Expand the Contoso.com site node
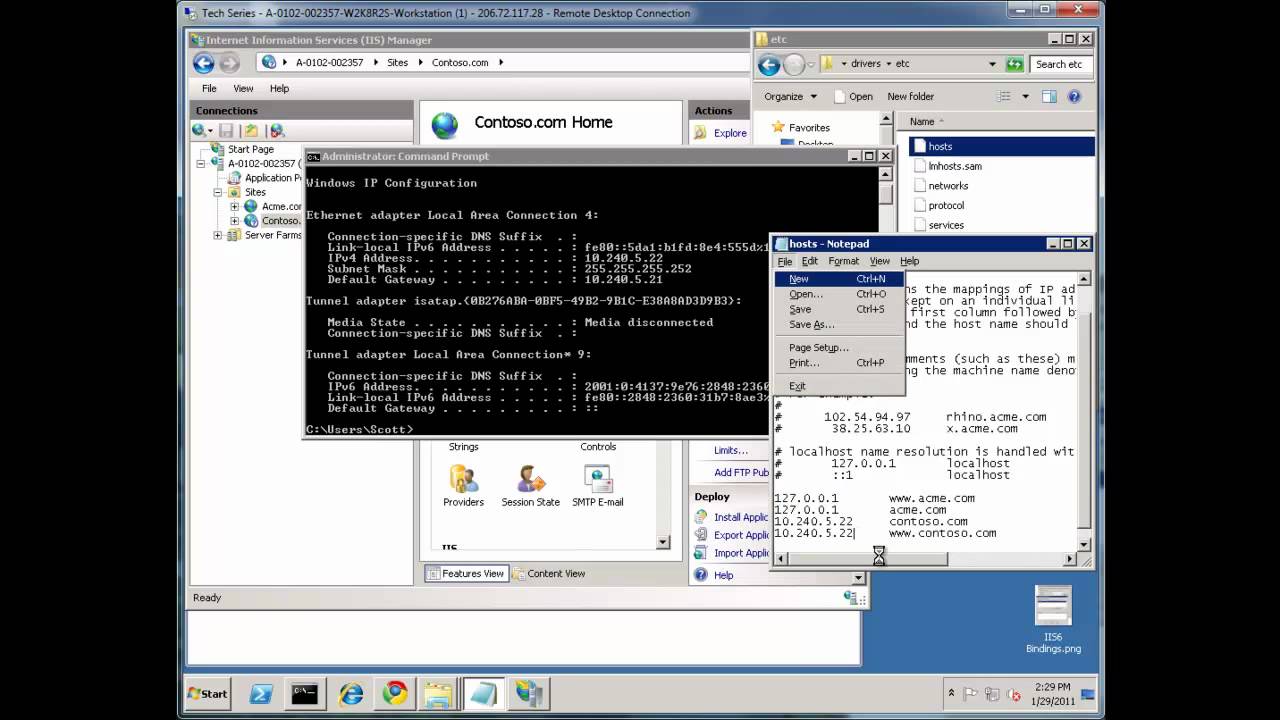The height and width of the screenshot is (720, 1280). tap(234, 221)
